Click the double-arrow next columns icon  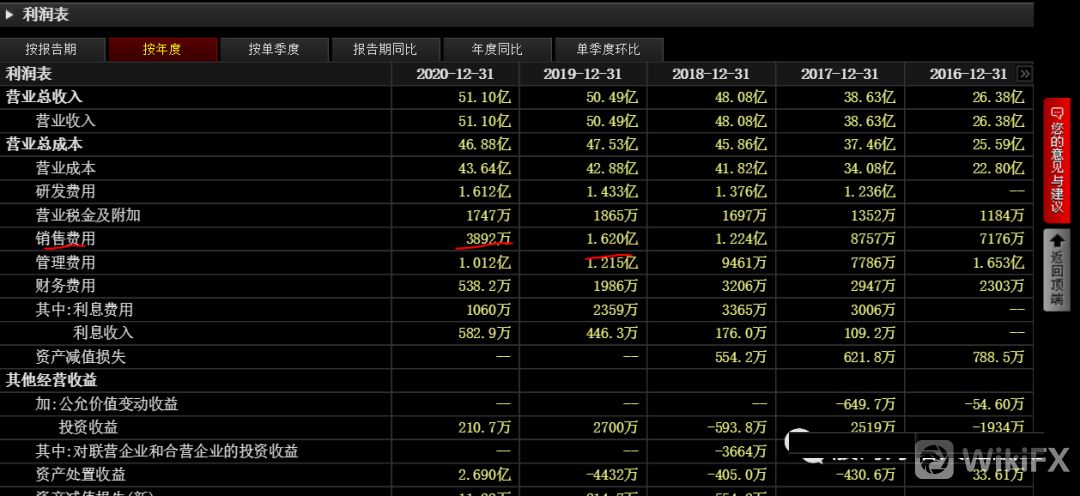(x=1024, y=74)
